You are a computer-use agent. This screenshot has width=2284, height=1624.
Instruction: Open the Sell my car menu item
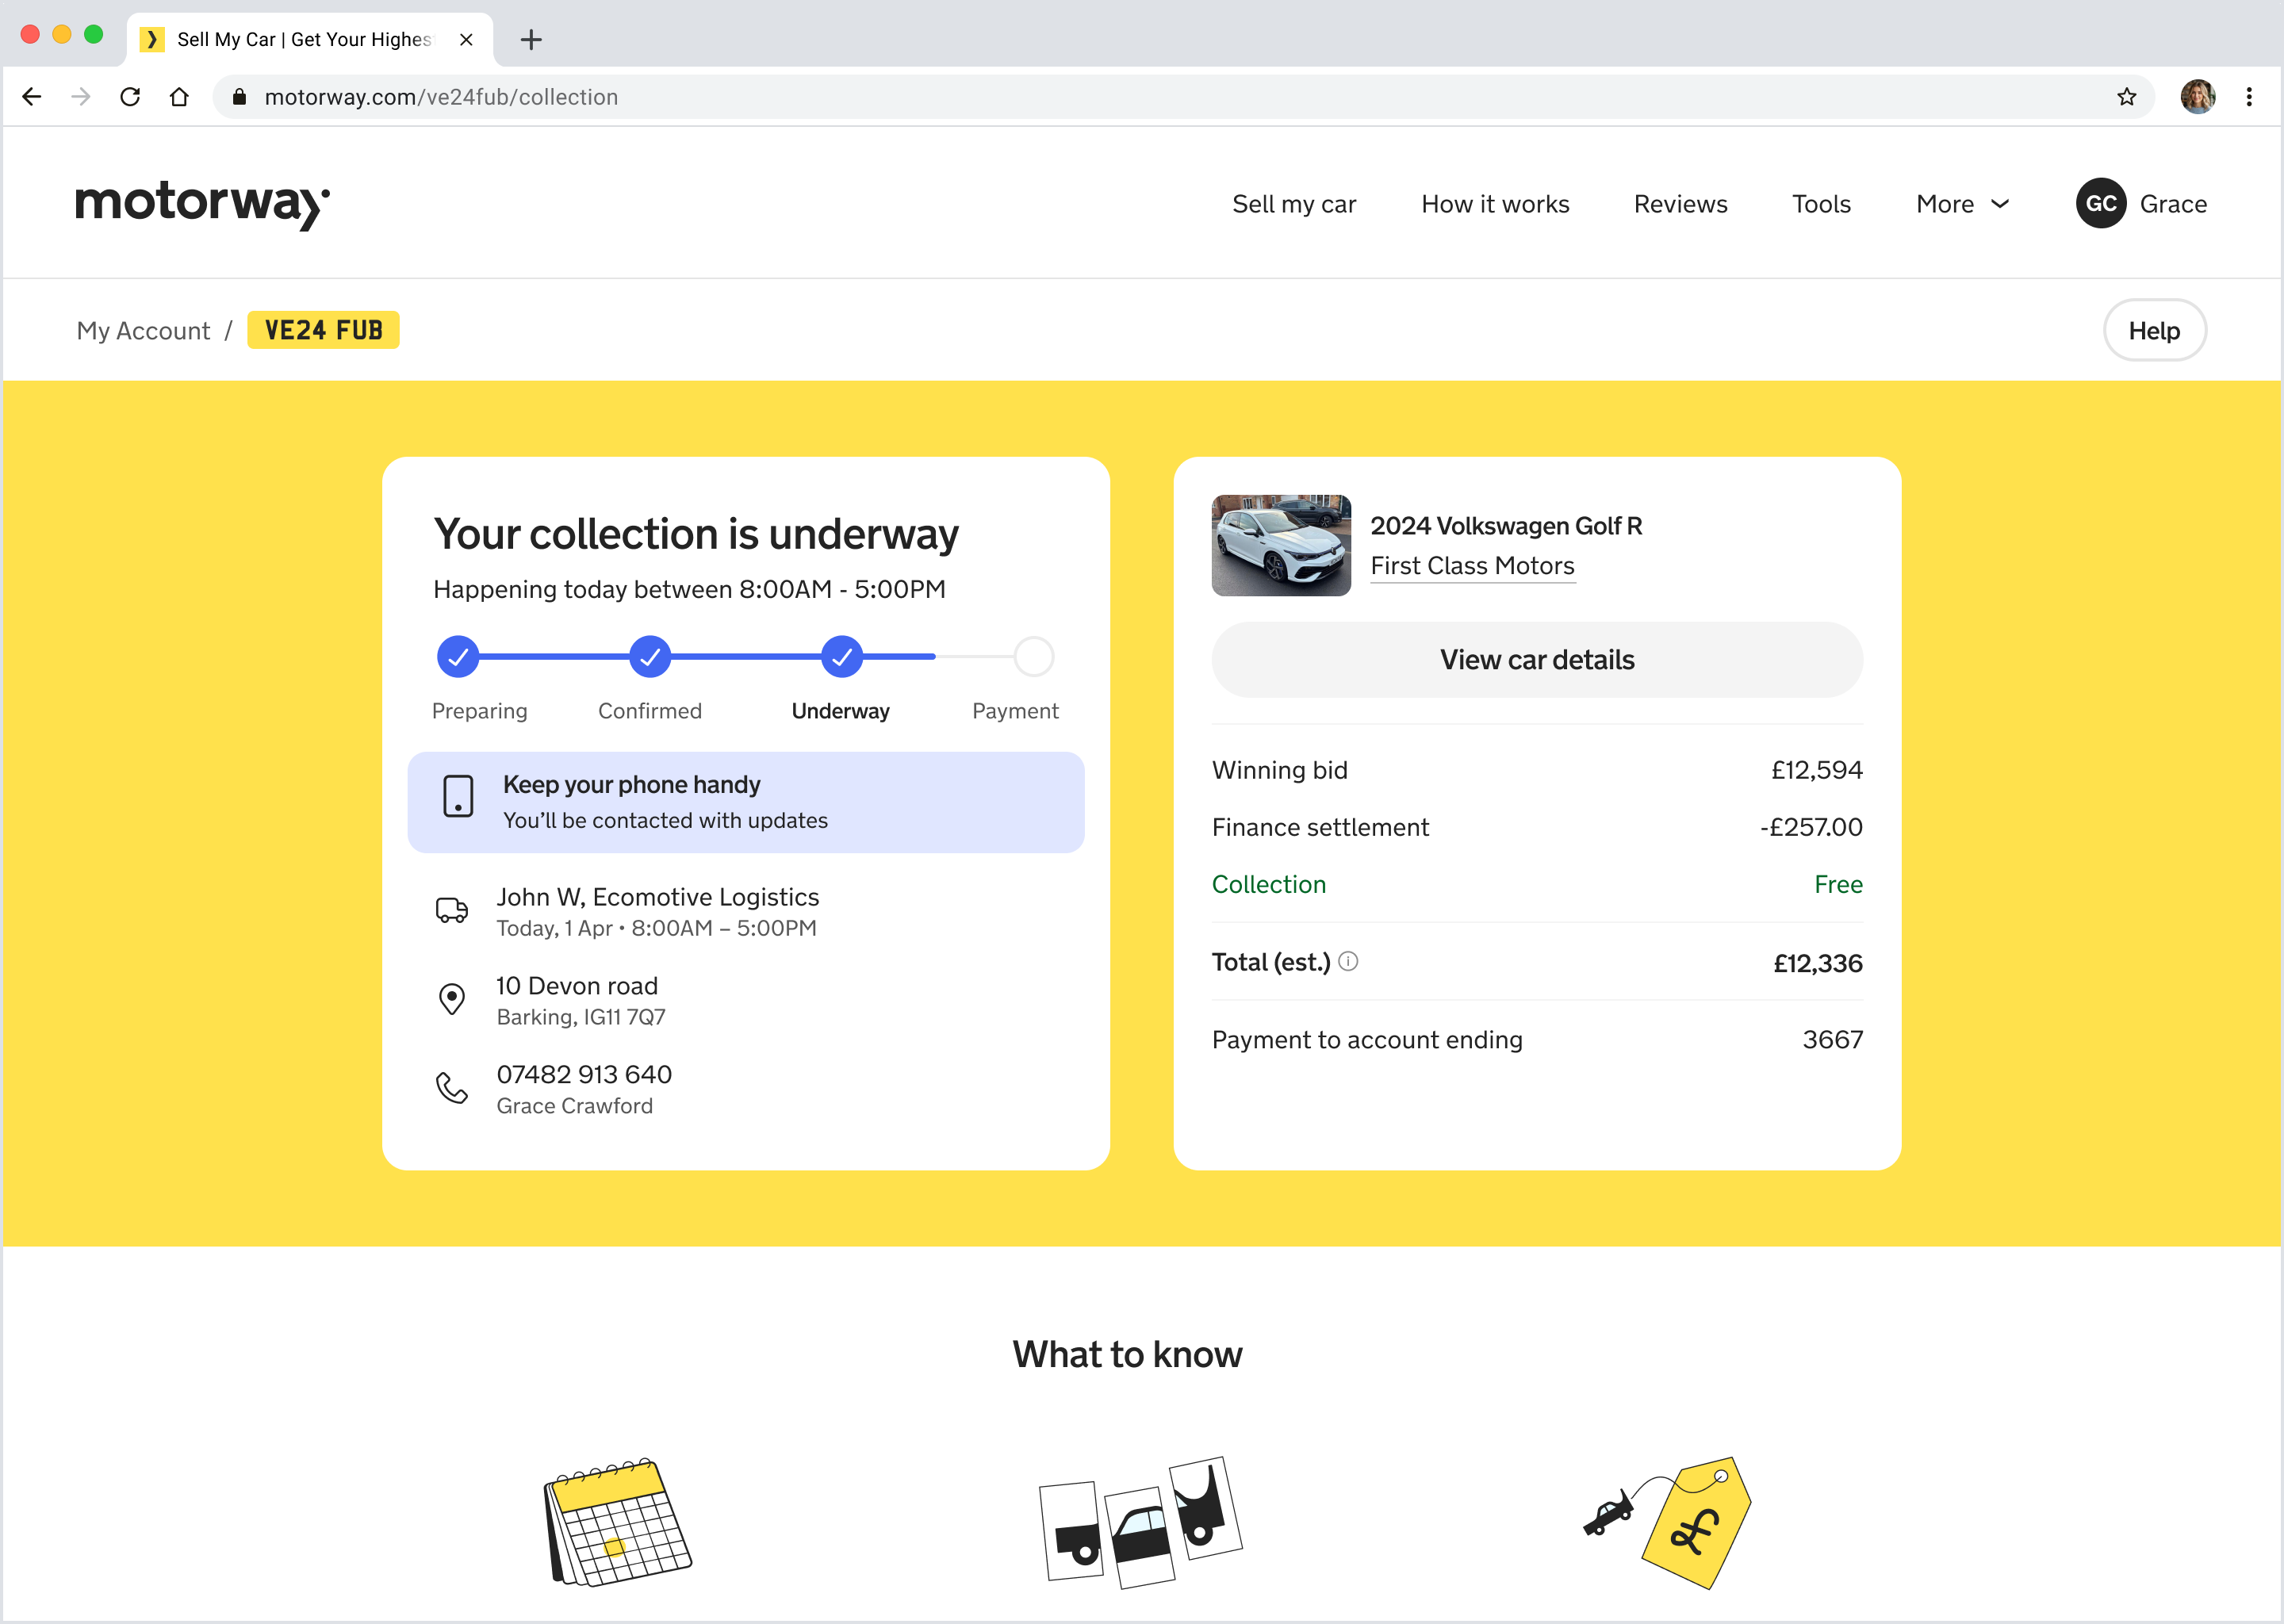pyautogui.click(x=1293, y=204)
